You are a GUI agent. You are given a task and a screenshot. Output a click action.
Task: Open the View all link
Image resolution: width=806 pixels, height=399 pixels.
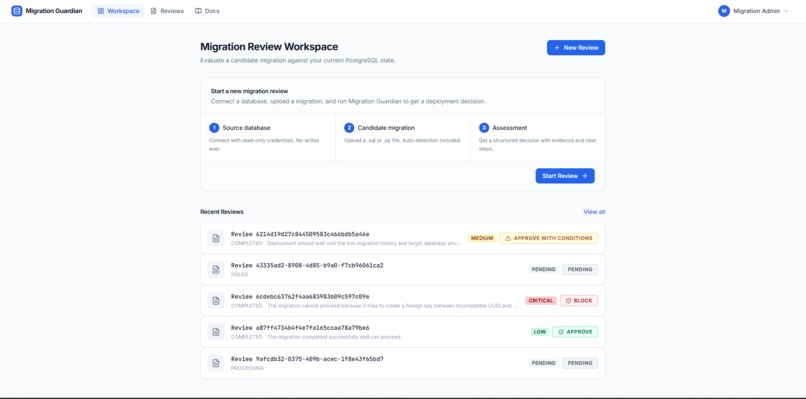click(594, 212)
